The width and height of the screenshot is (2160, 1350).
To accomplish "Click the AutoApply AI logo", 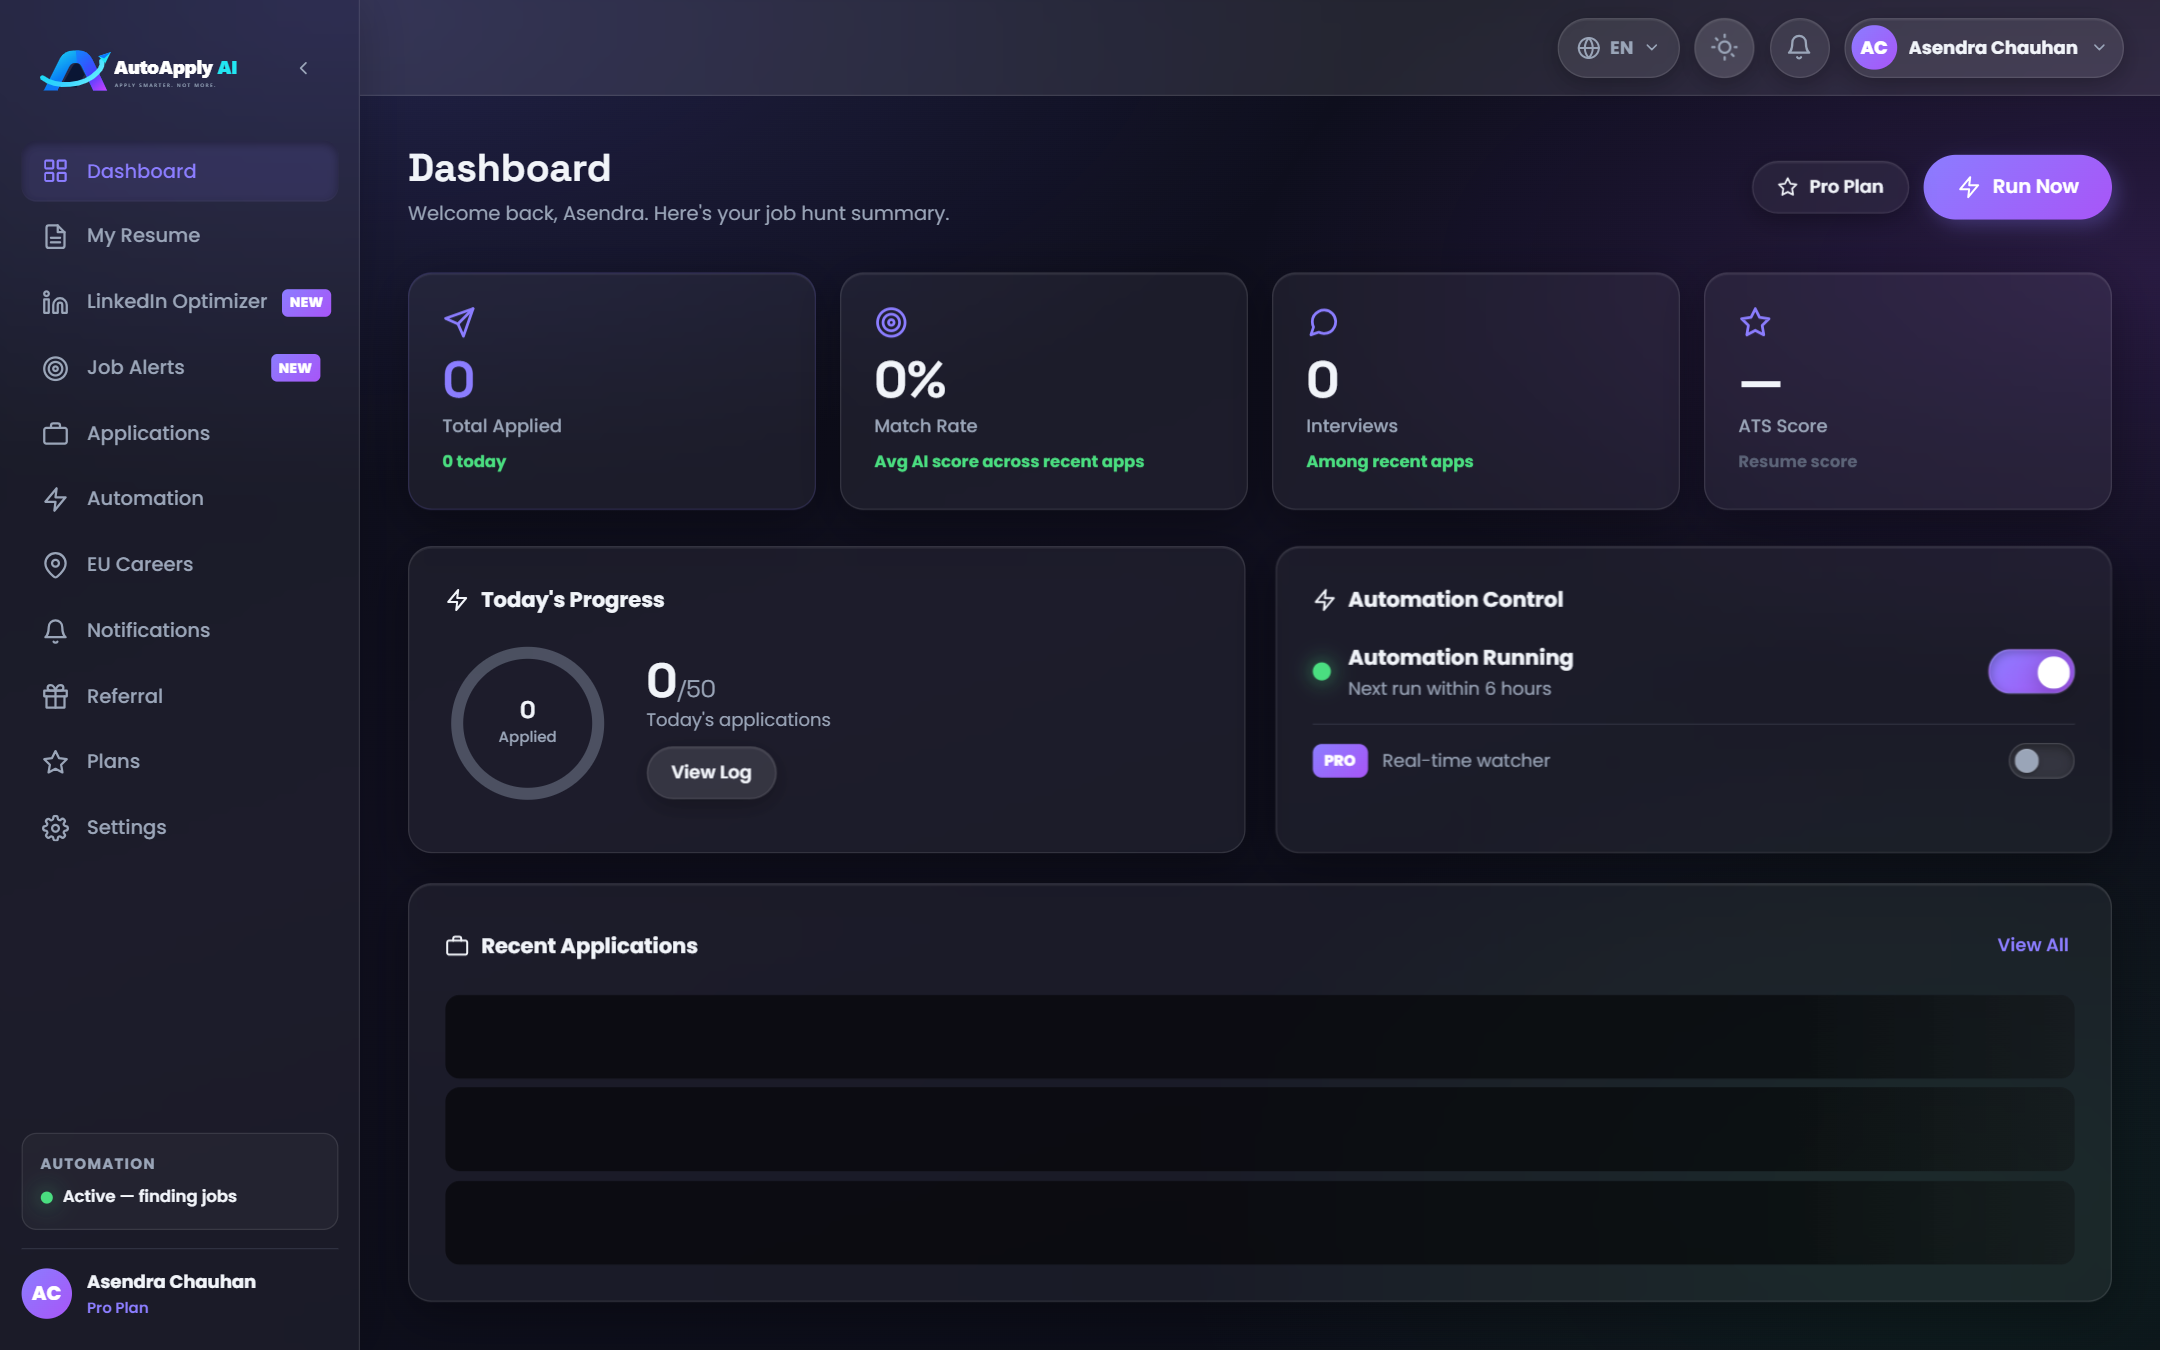I will pyautogui.click(x=139, y=69).
